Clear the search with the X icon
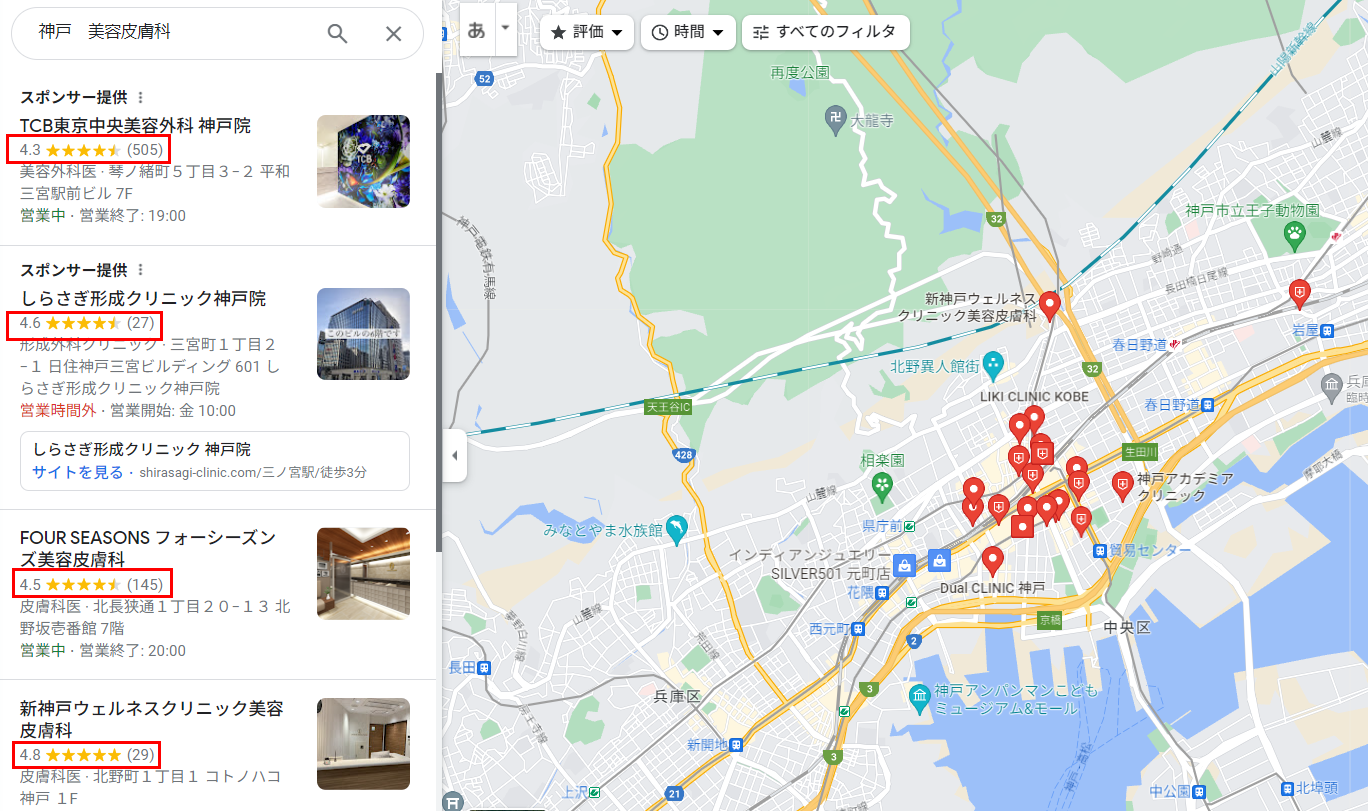The image size is (1368, 811). pyautogui.click(x=394, y=33)
